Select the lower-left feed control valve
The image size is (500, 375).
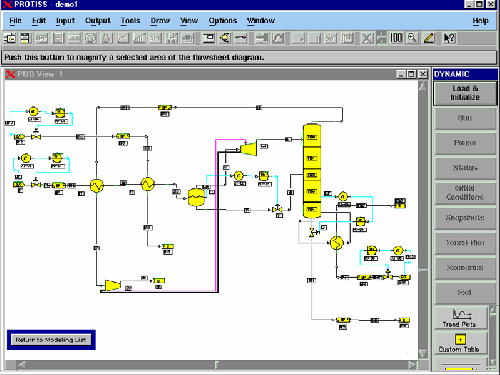(x=35, y=184)
